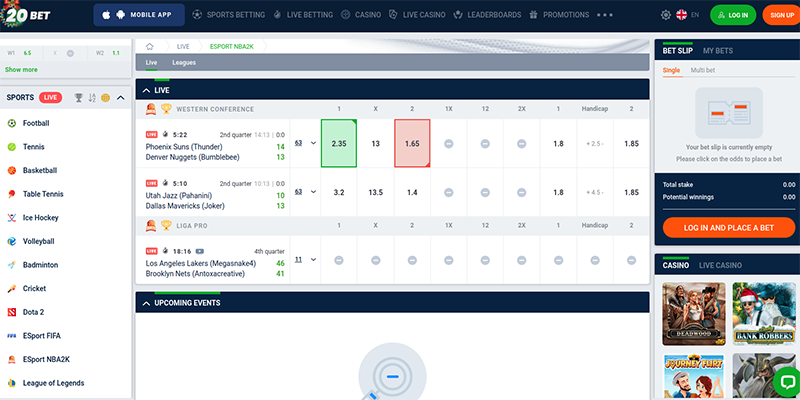The image size is (800, 400).
Task: Open Sports Betting menu
Action: coord(229,15)
